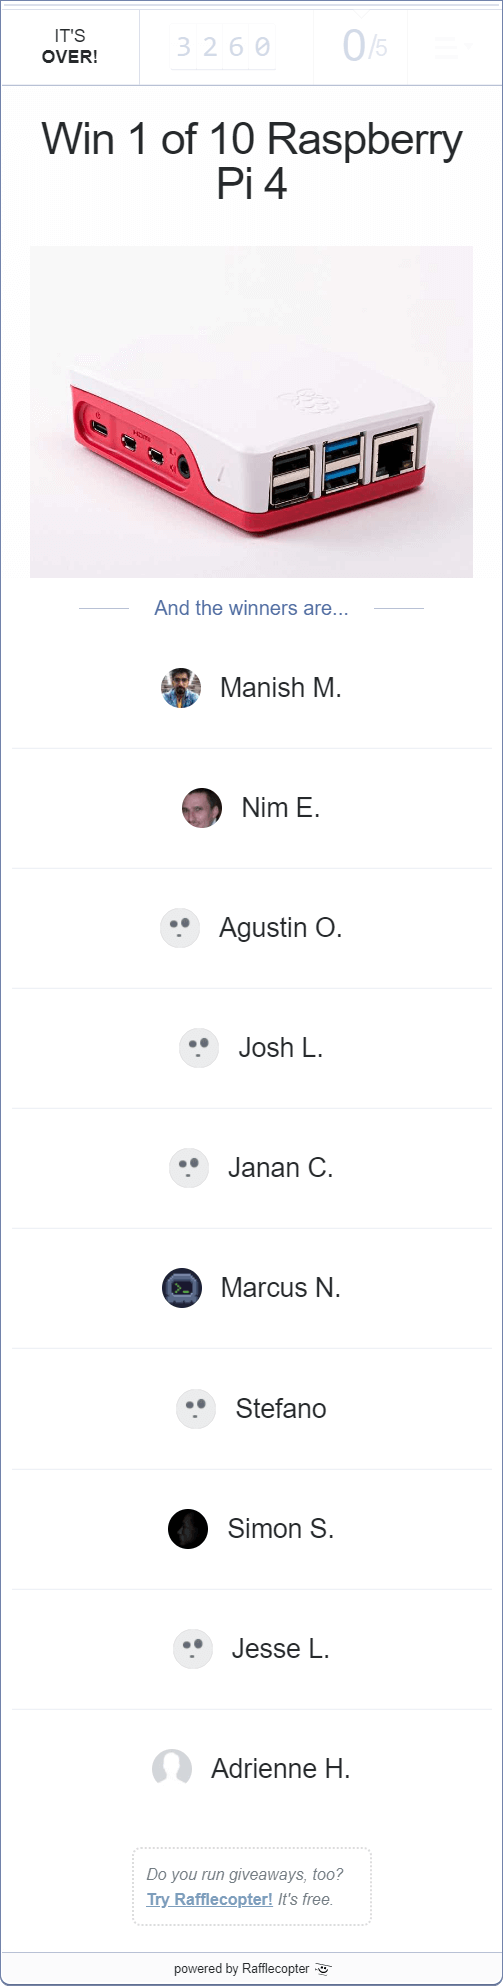Click Agustin O.'s placeholder avatar

pos(180,928)
